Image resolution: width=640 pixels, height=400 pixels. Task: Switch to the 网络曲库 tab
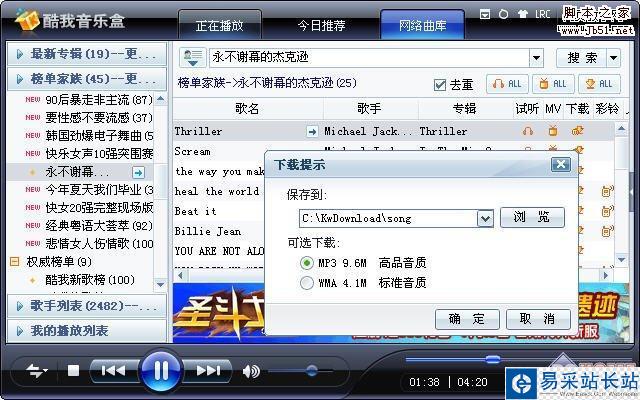pos(422,26)
